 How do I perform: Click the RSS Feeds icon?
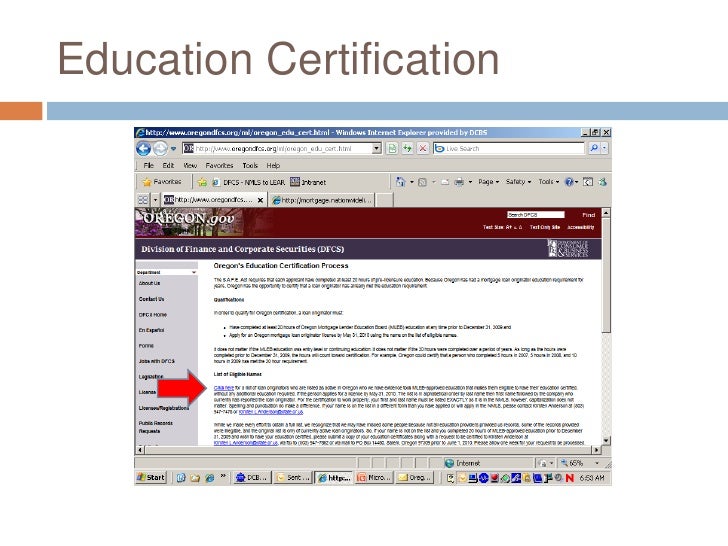click(x=422, y=182)
